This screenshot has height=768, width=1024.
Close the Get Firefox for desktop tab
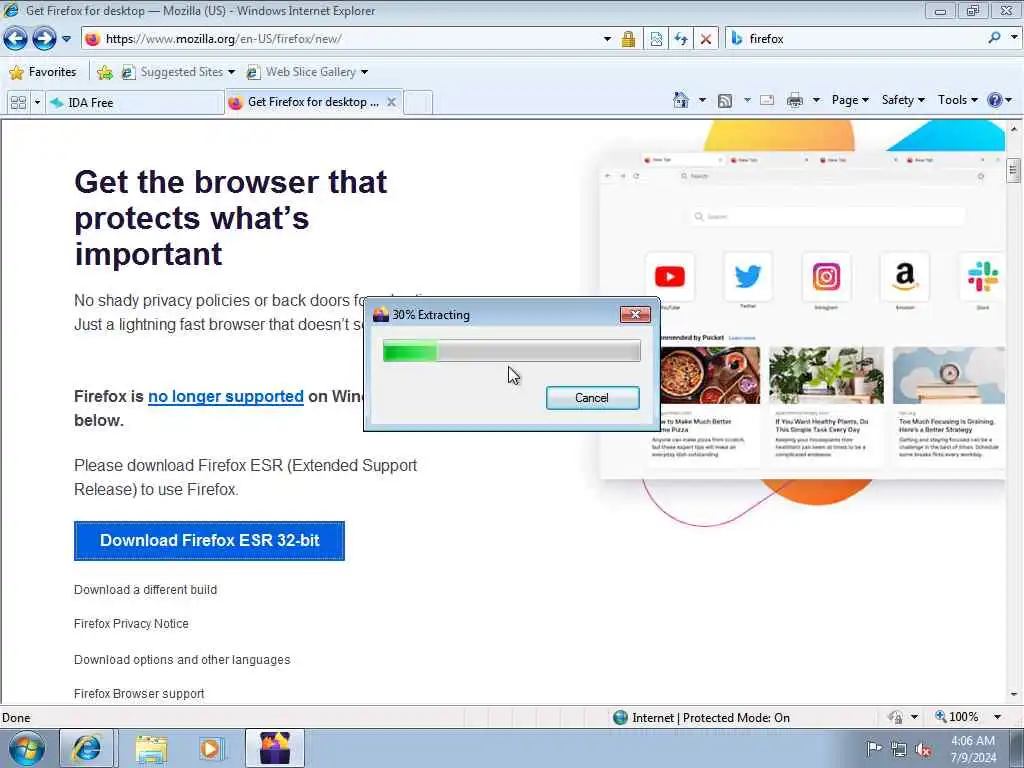tap(391, 102)
